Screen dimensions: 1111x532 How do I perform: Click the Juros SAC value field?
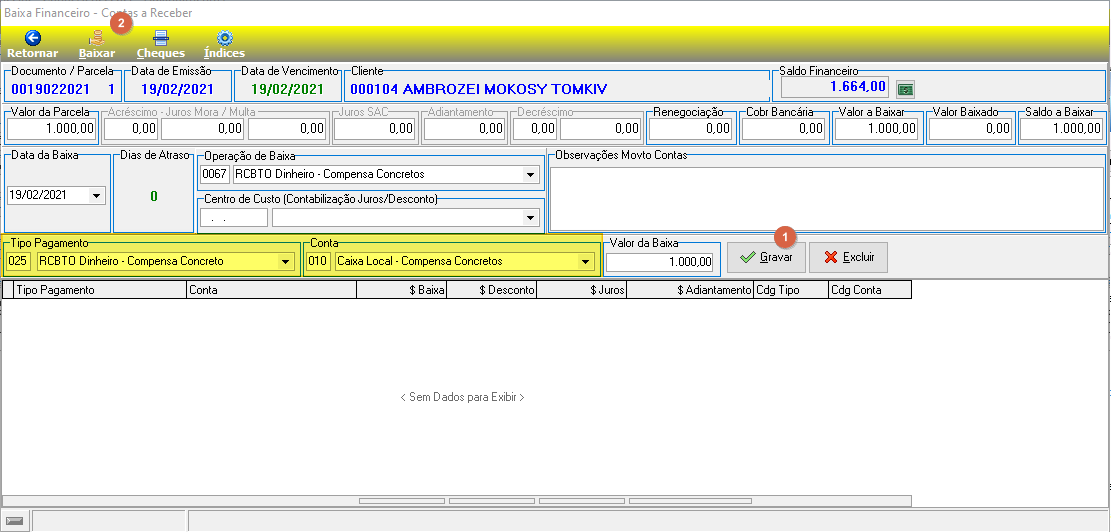[x=375, y=129]
